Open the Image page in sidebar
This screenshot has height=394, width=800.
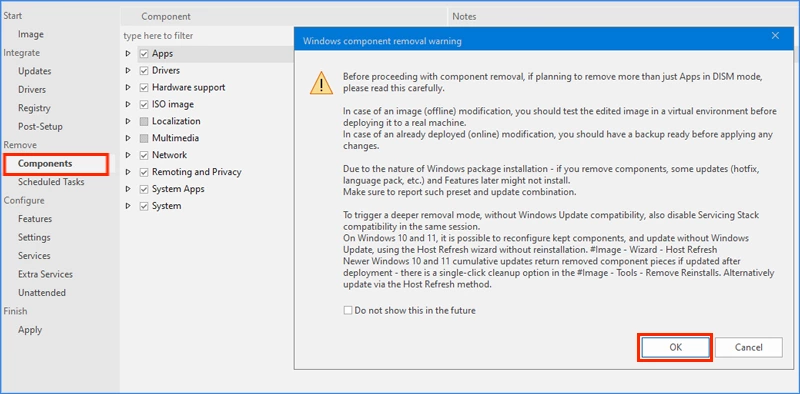click(x=31, y=34)
